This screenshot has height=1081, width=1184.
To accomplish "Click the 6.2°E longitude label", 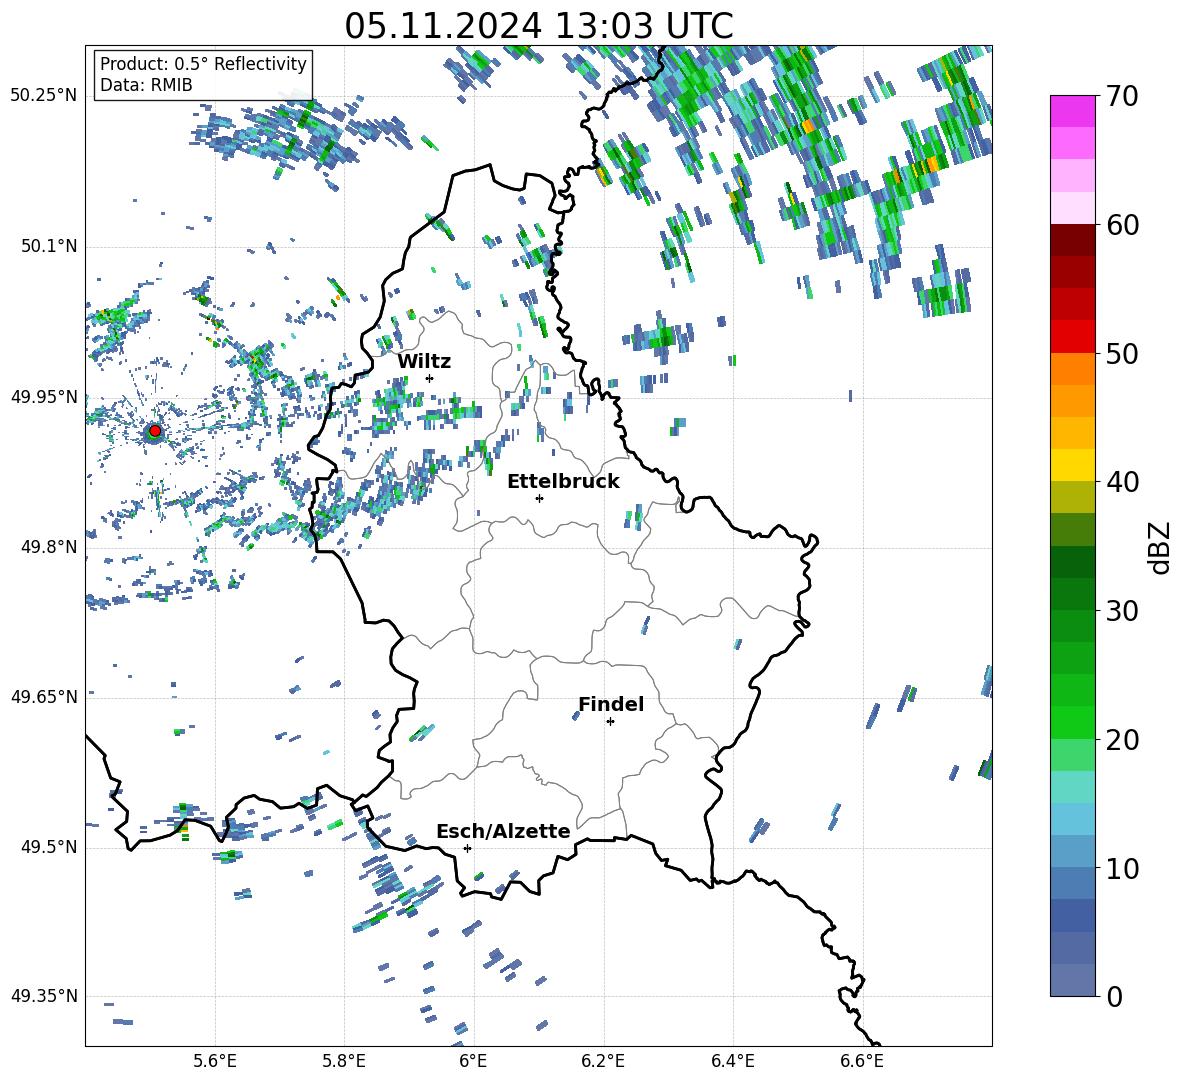I will point(603,1061).
